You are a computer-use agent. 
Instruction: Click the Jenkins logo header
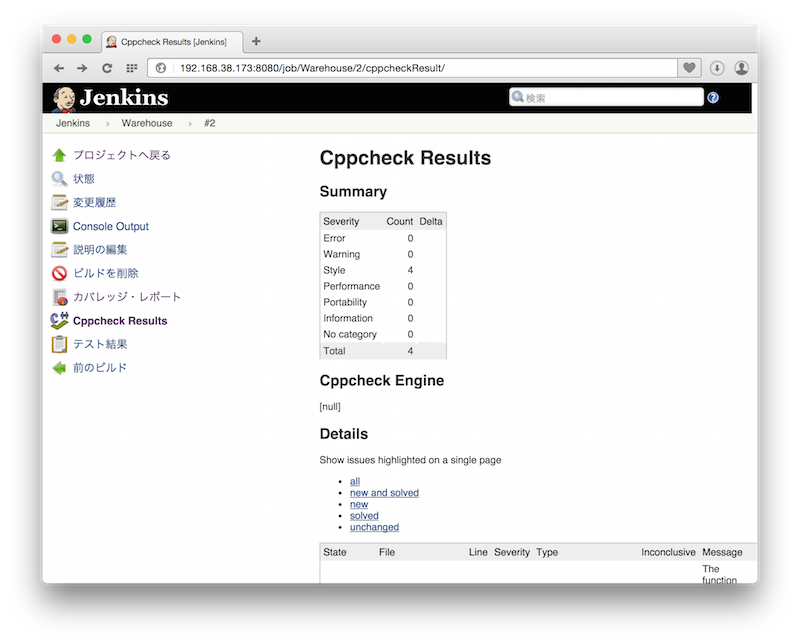tap(111, 98)
